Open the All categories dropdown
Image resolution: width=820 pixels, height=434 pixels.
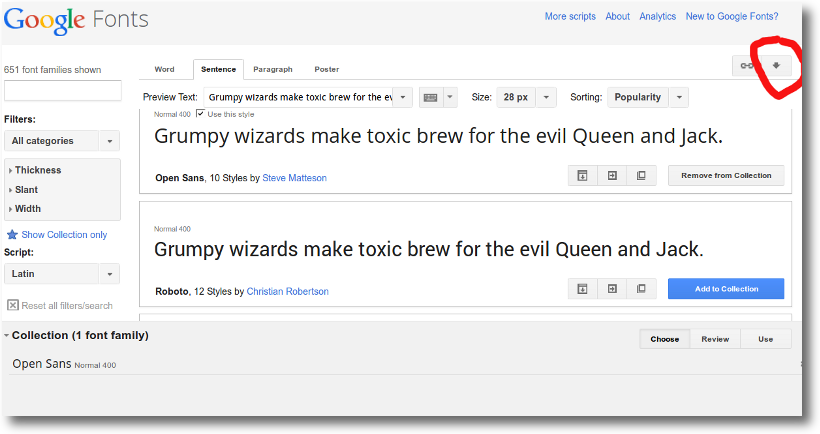[x=62, y=141]
